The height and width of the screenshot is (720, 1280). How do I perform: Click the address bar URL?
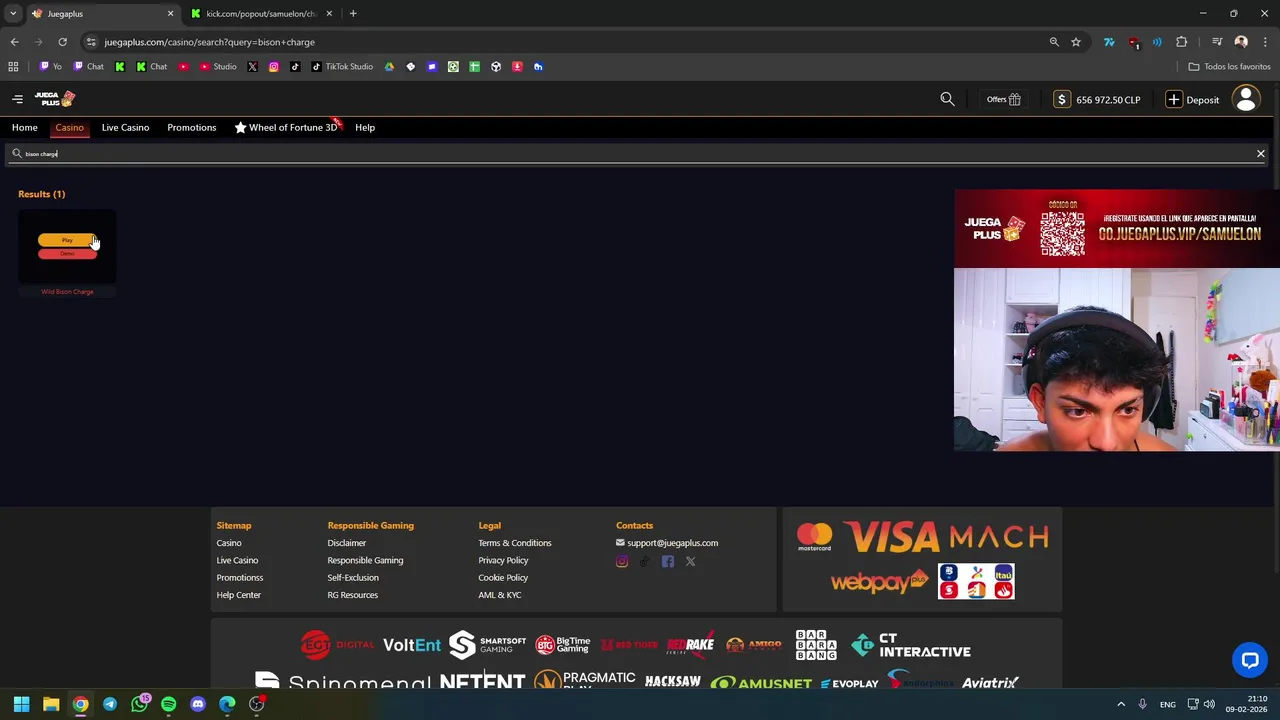point(210,42)
